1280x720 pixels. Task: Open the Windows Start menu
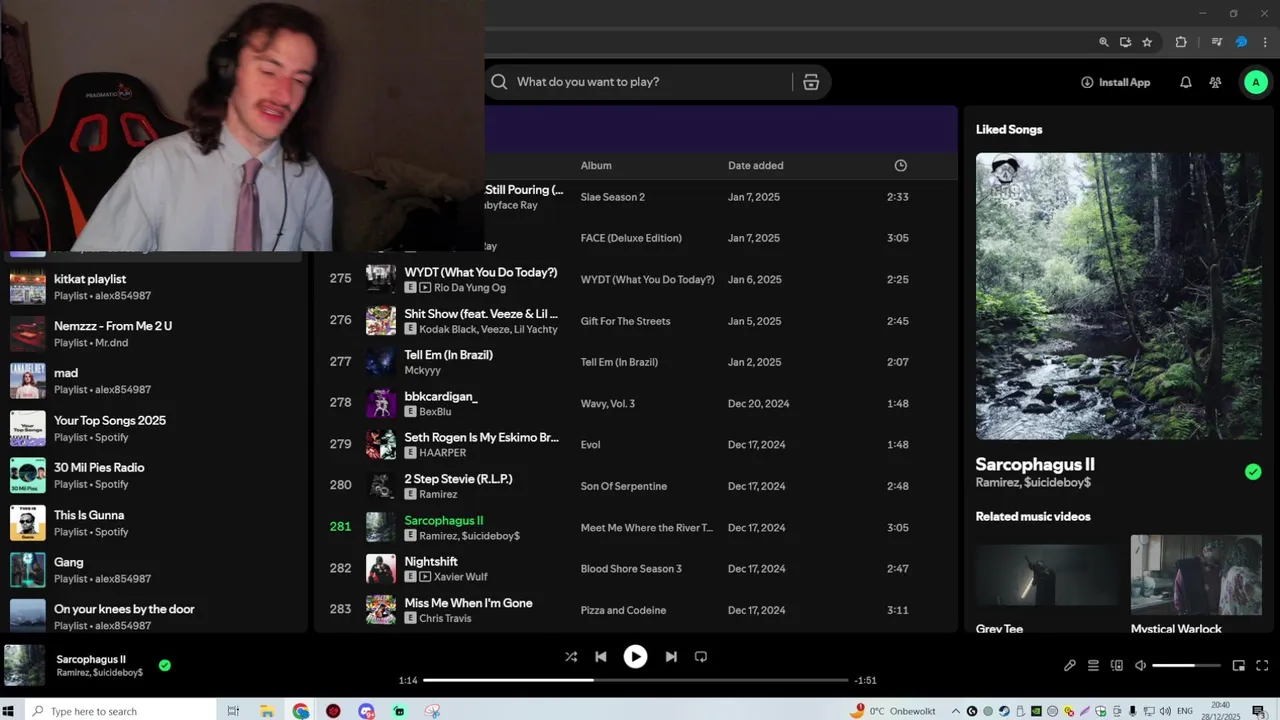click(x=9, y=711)
